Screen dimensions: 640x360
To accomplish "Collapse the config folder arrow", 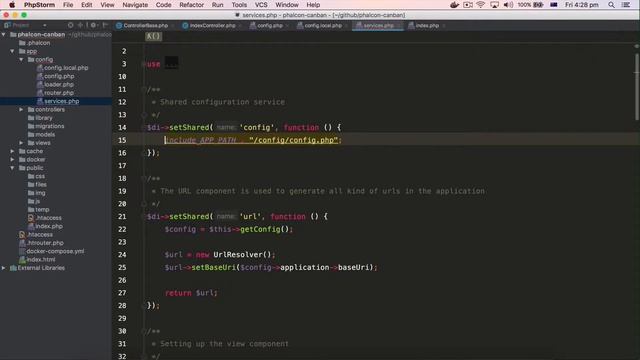I will coord(21,60).
